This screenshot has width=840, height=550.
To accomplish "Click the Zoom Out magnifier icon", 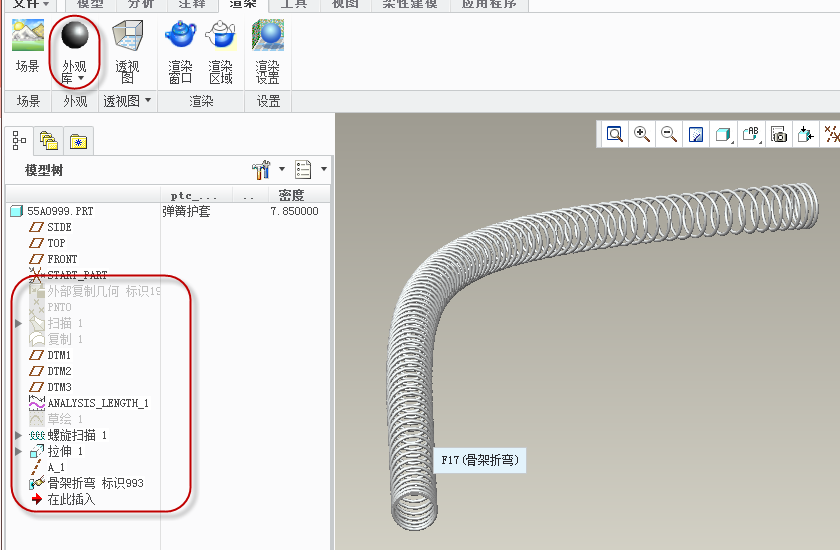I will pyautogui.click(x=669, y=134).
